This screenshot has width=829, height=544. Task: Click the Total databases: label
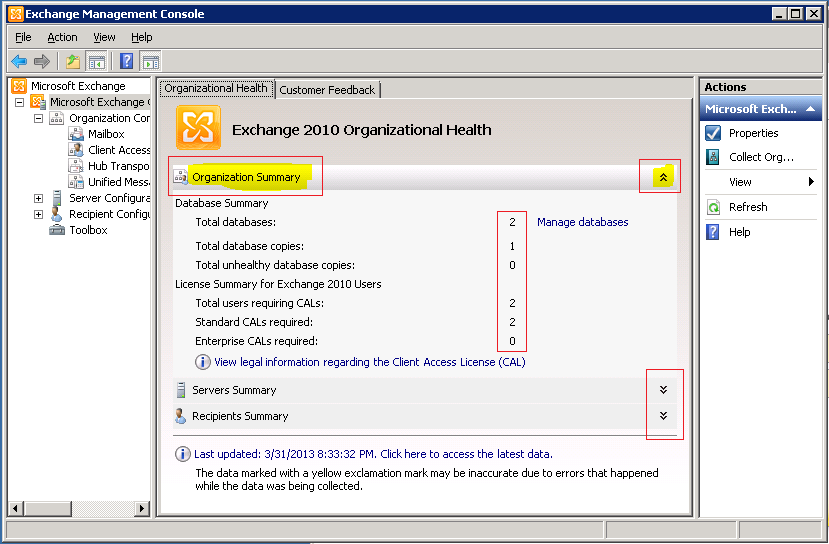coord(236,222)
